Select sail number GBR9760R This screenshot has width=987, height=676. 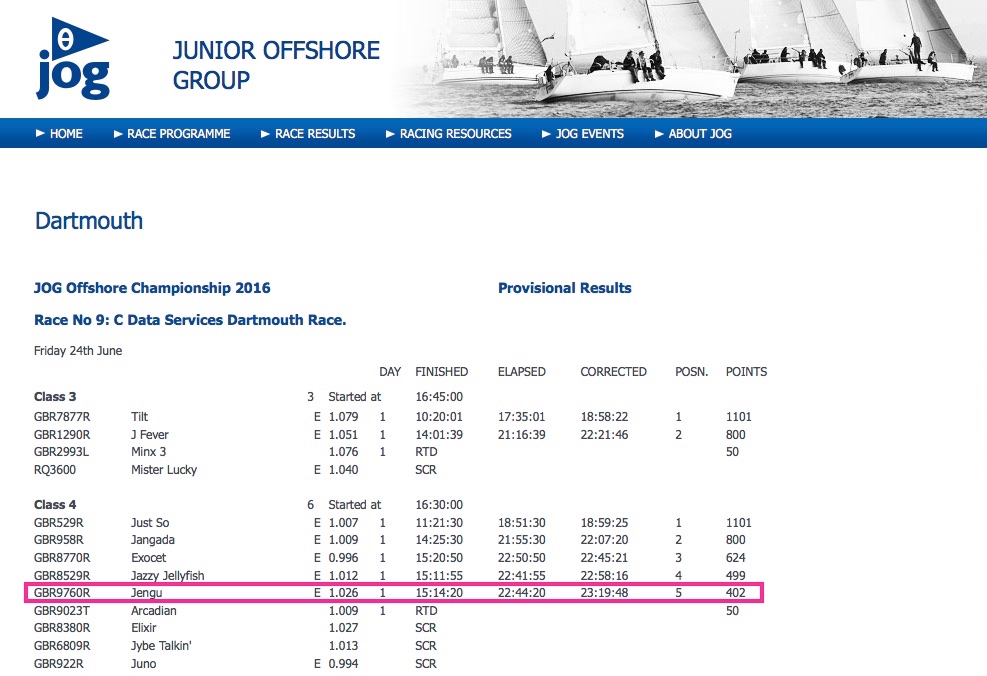(x=62, y=592)
